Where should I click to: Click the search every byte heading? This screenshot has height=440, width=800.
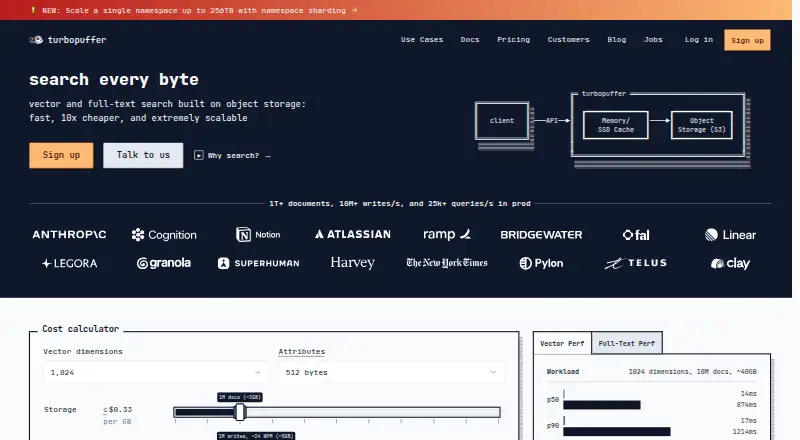click(x=114, y=80)
